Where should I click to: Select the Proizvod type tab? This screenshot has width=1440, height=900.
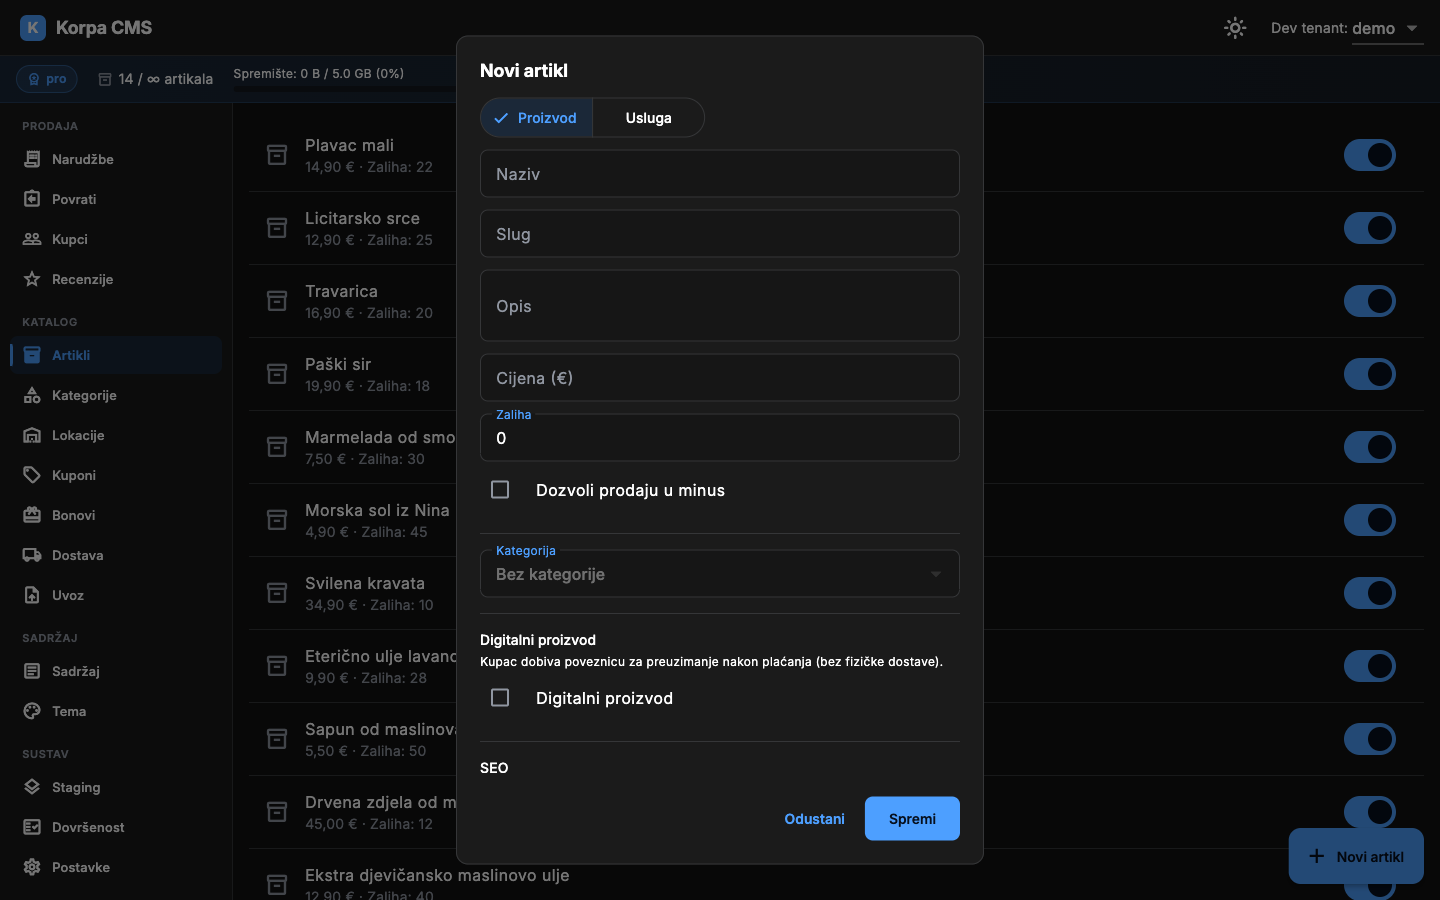(x=537, y=118)
